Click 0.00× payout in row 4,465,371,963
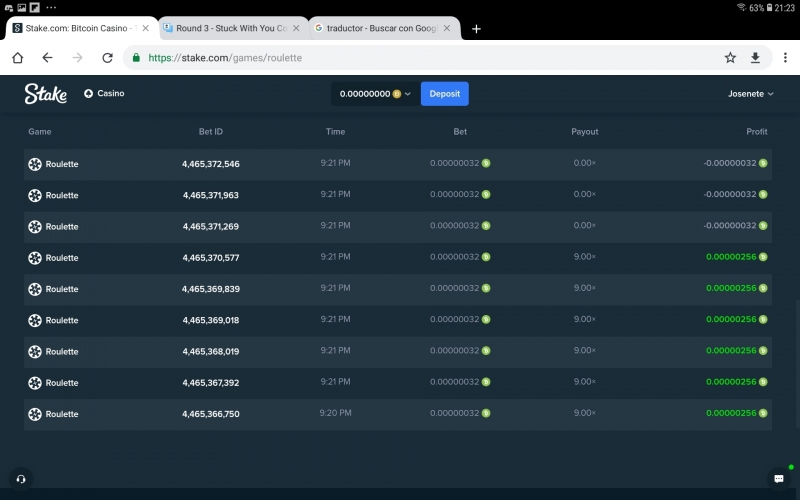Image resolution: width=800 pixels, height=500 pixels. click(x=585, y=194)
